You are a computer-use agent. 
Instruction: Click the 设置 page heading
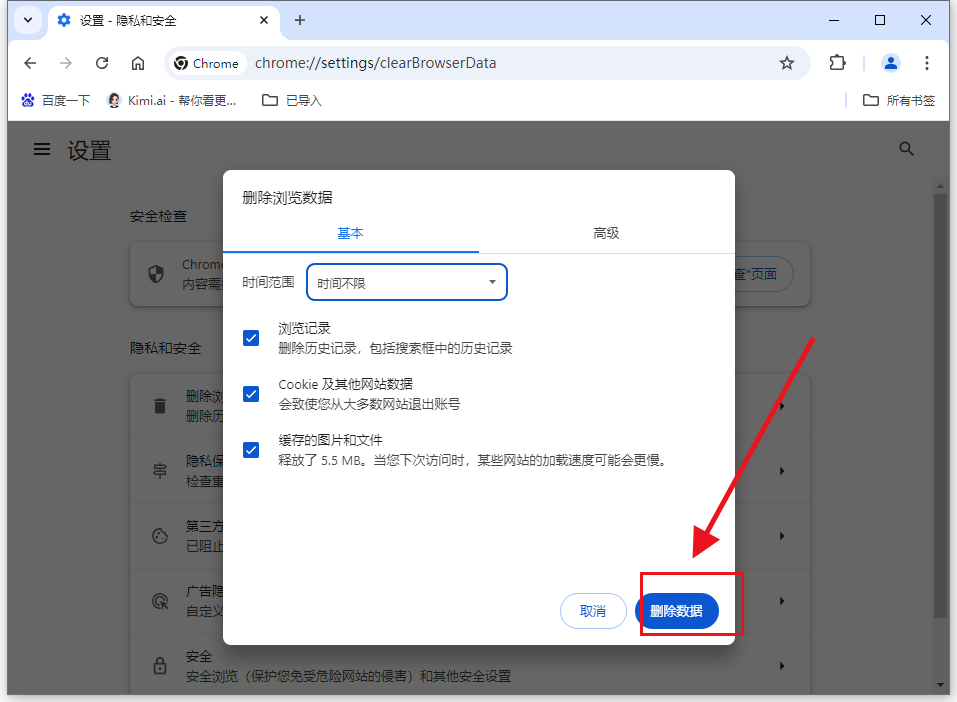[89, 151]
